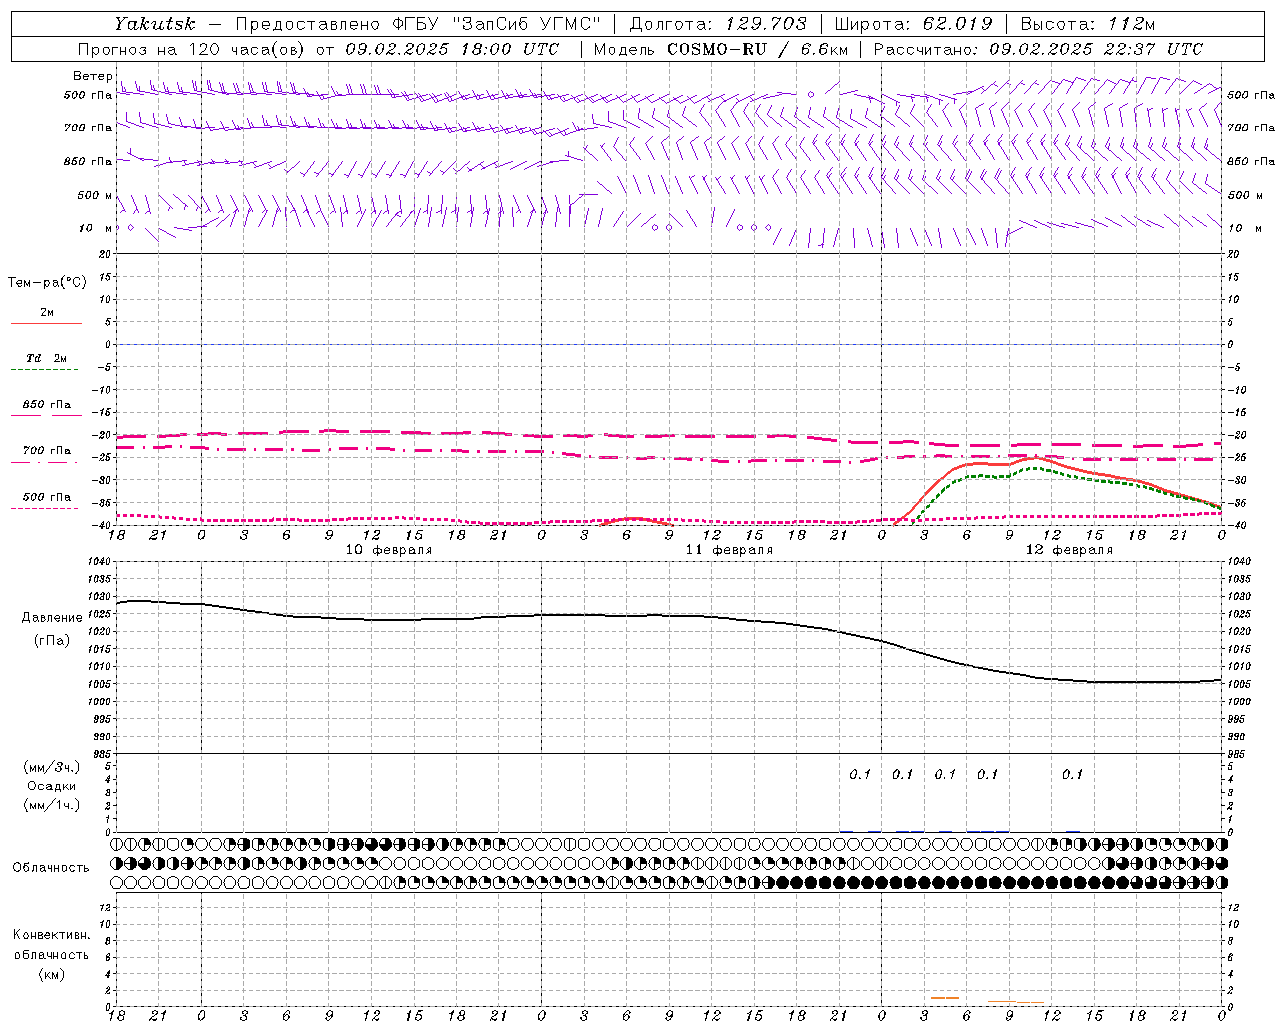Click the peak of the red 2м temperature curve
The height and width of the screenshot is (1024, 1280).
pyautogui.click(x=1036, y=457)
